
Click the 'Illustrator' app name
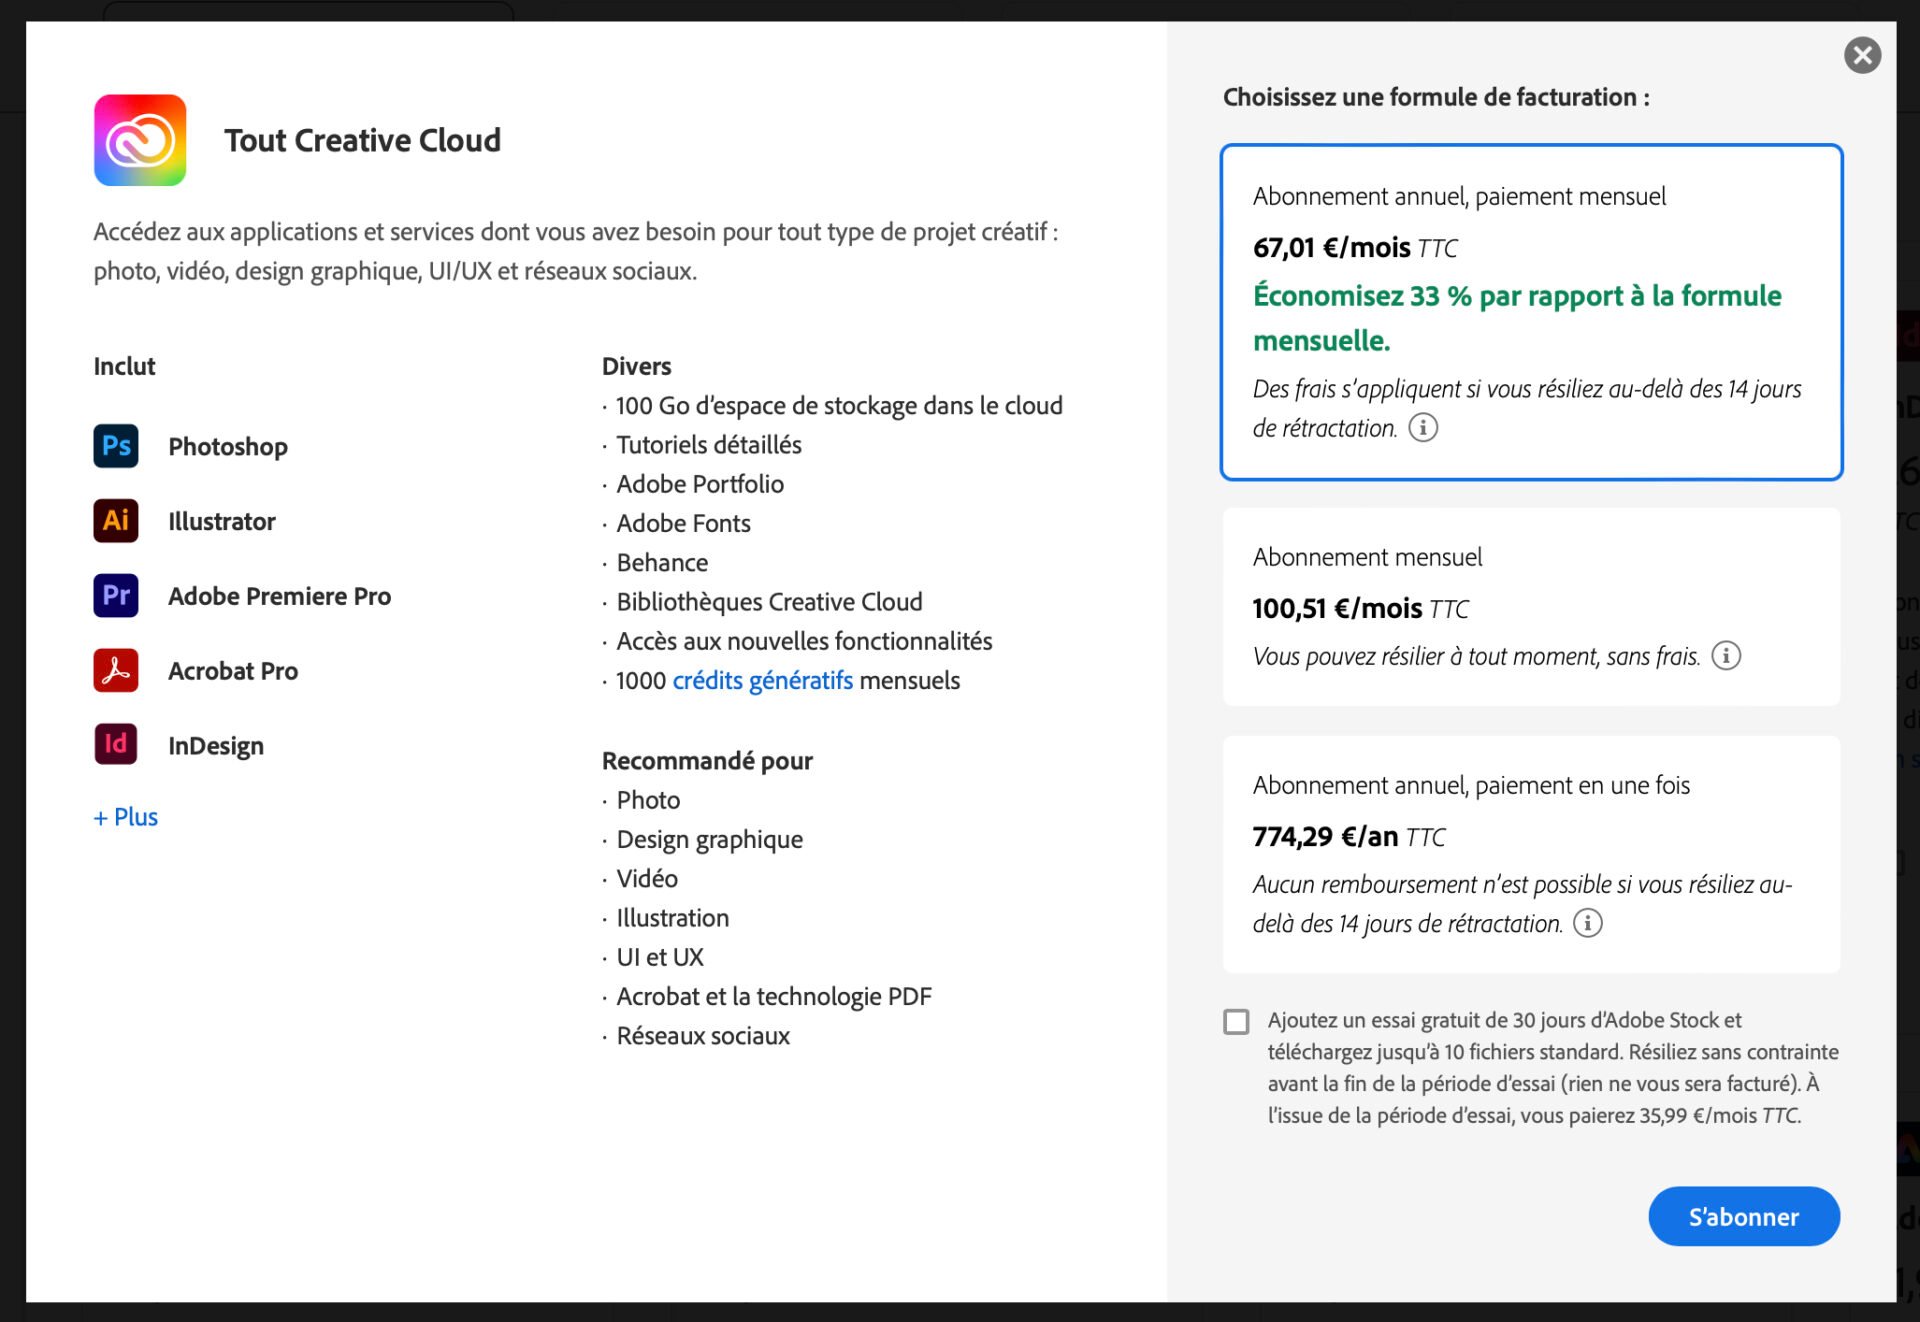coord(222,521)
